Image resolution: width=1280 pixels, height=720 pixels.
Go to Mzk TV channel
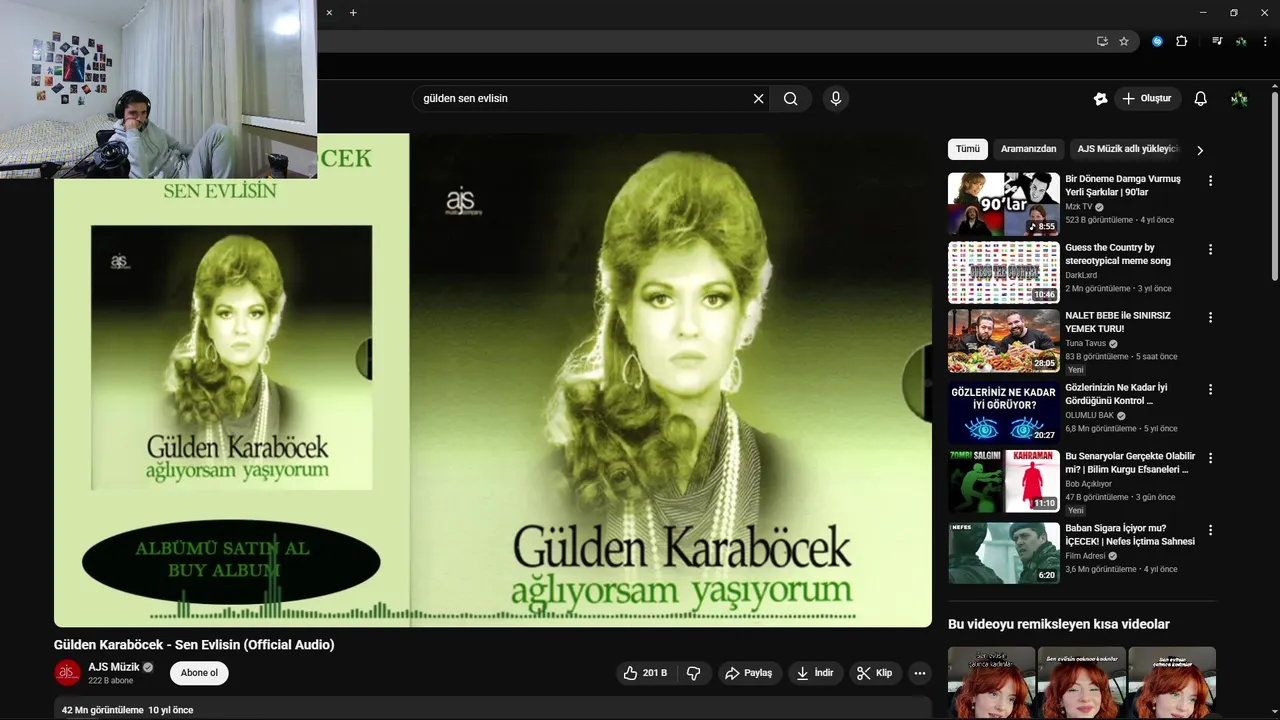1079,207
